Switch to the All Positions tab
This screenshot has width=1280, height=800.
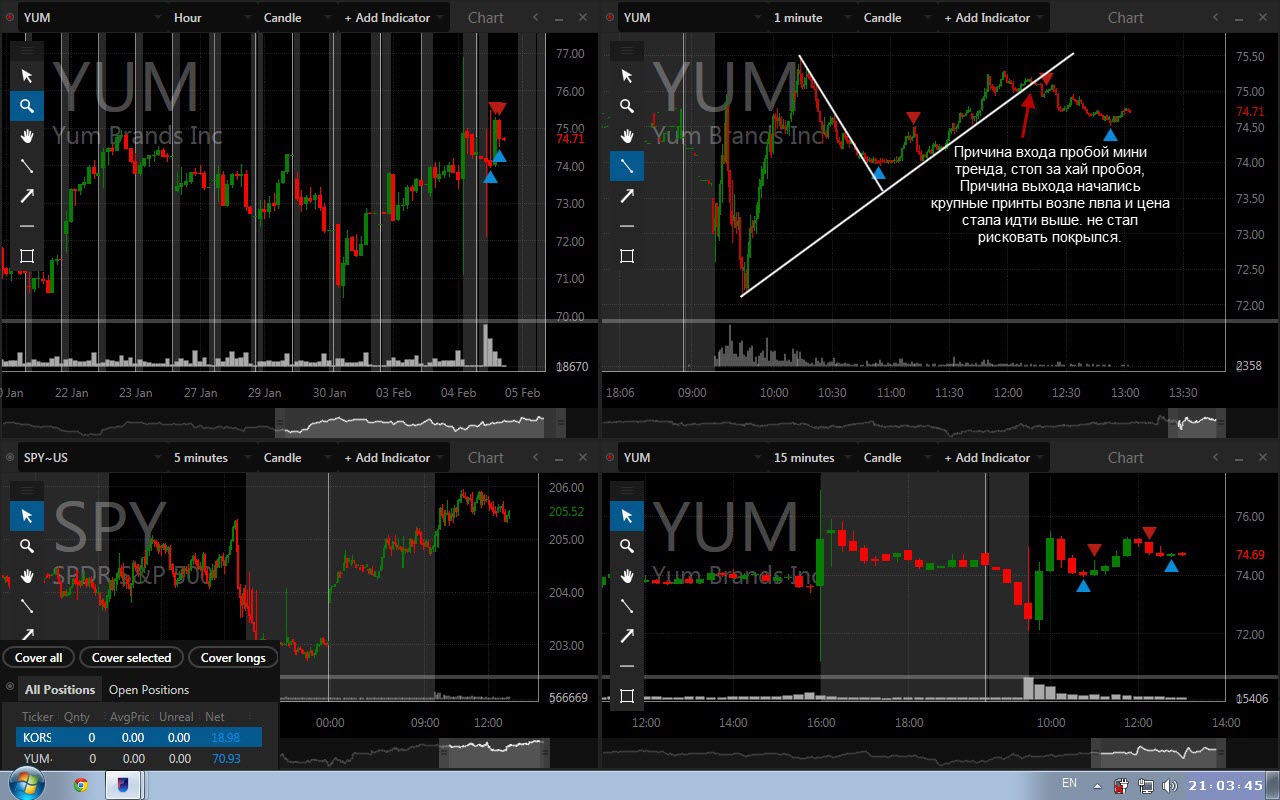pos(59,689)
